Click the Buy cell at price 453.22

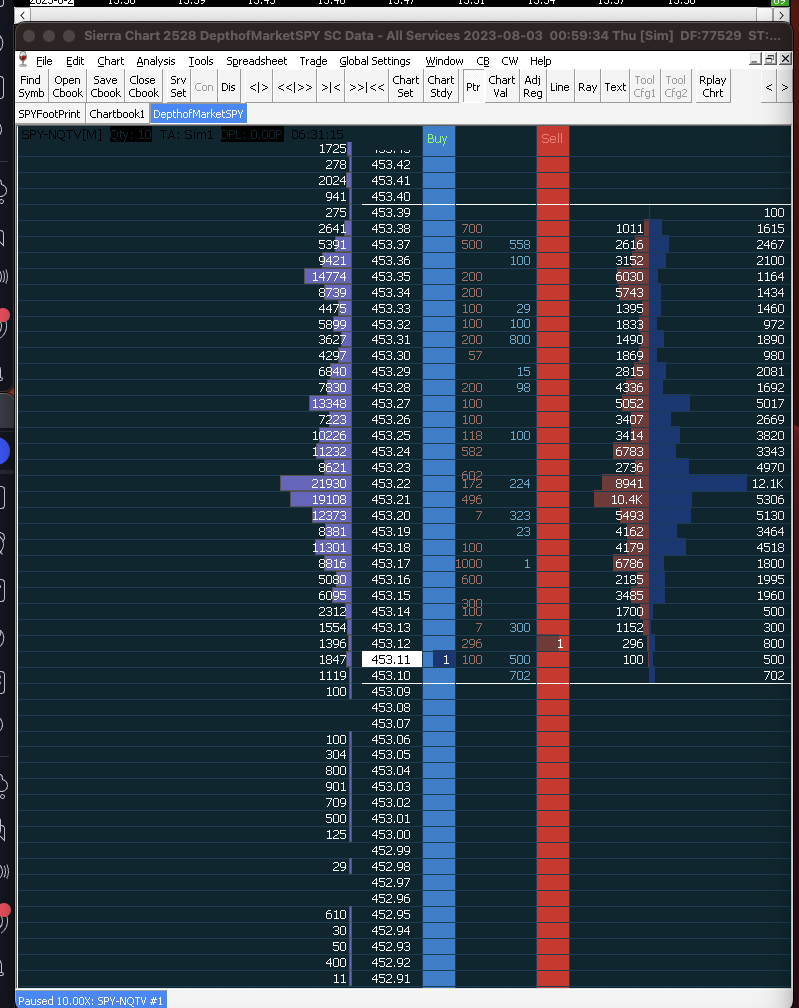point(439,483)
